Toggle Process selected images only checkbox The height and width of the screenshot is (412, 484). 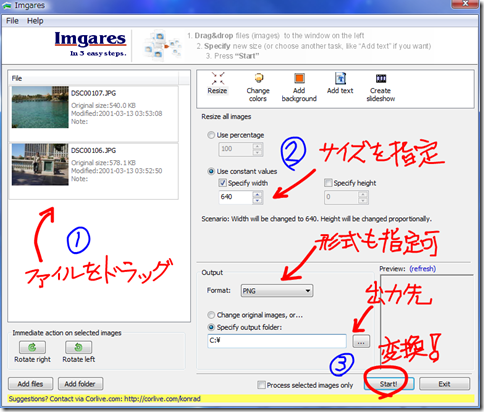pos(261,385)
